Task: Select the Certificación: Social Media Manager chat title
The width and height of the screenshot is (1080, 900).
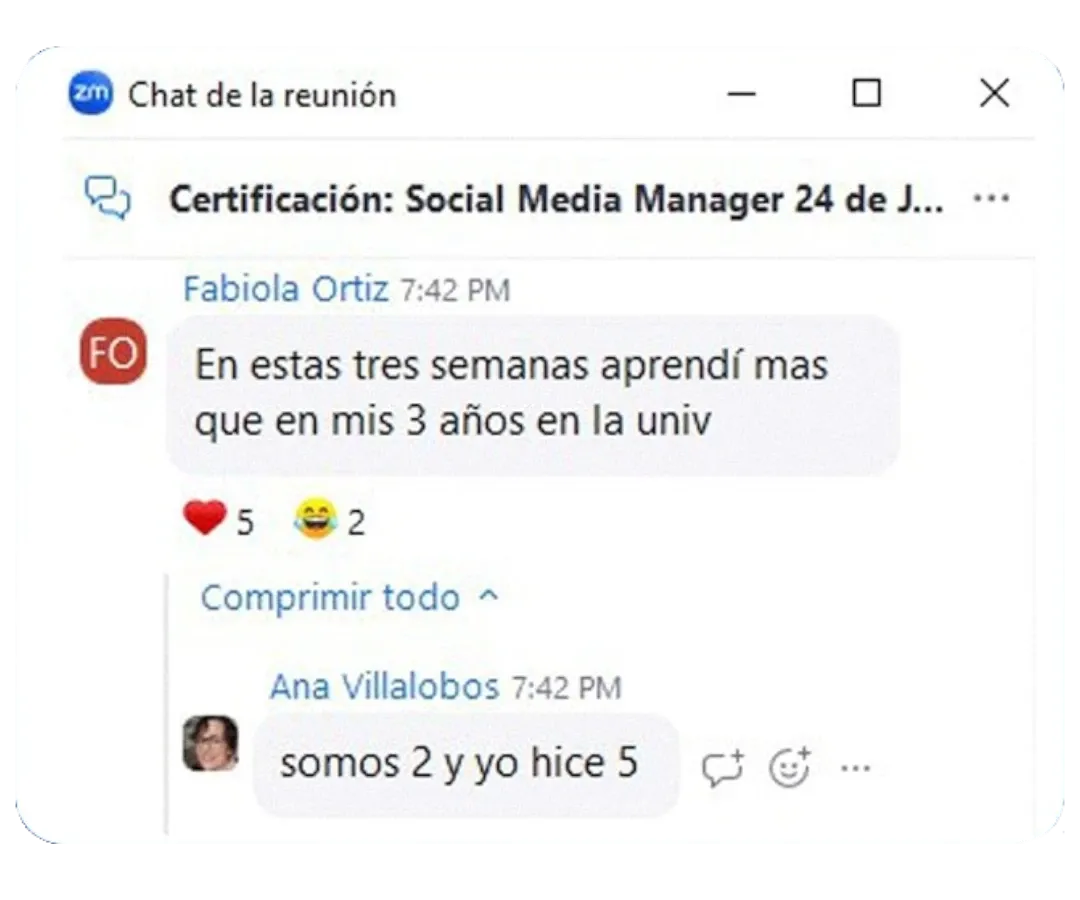Action: (557, 199)
